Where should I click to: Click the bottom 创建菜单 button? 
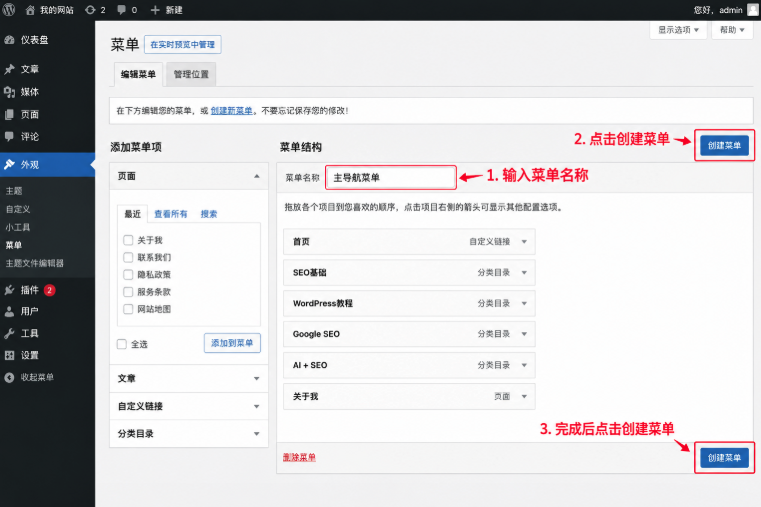tap(724, 458)
